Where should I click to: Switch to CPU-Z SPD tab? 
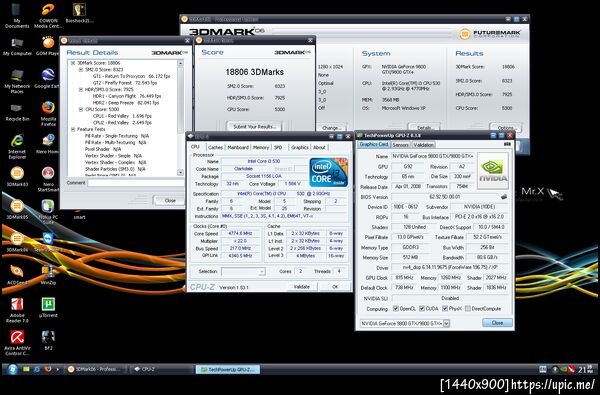278,147
